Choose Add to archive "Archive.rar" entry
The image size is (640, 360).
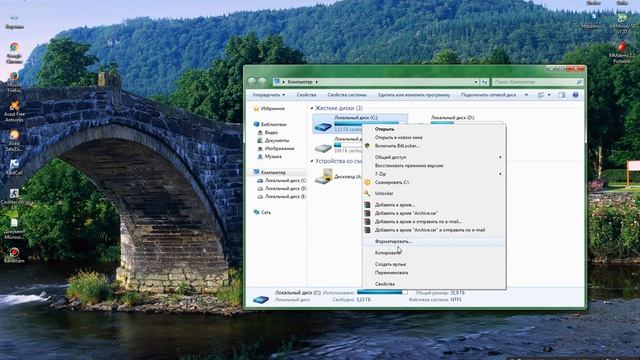434,213
